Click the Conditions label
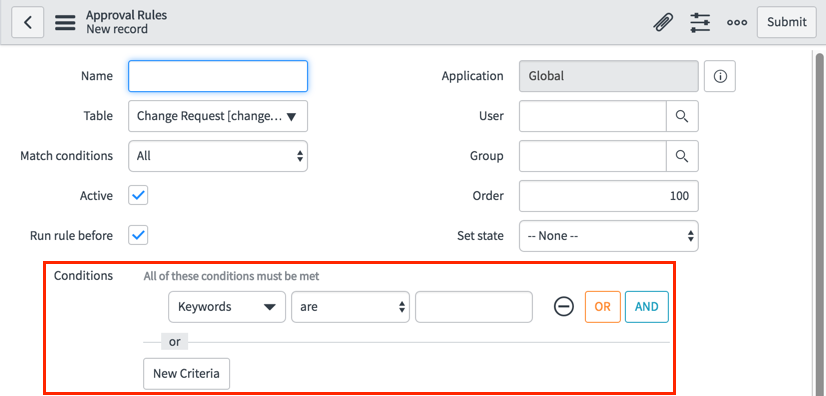Viewport: 826px width, 396px height. (83, 275)
